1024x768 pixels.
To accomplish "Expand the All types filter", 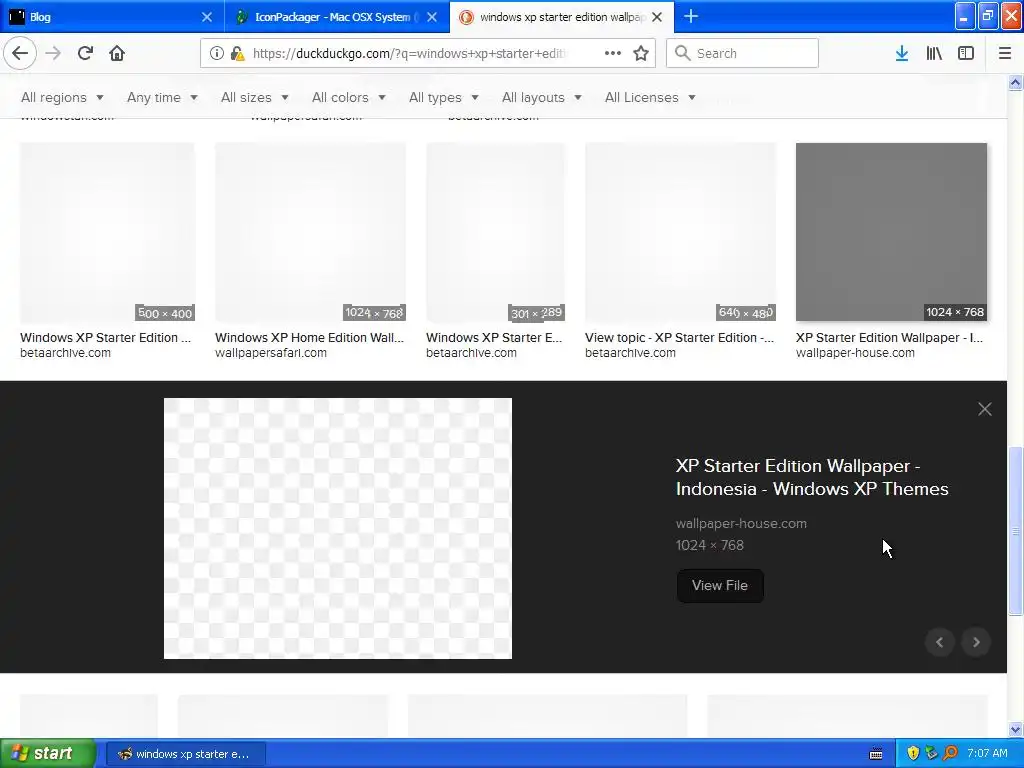I will point(444,97).
